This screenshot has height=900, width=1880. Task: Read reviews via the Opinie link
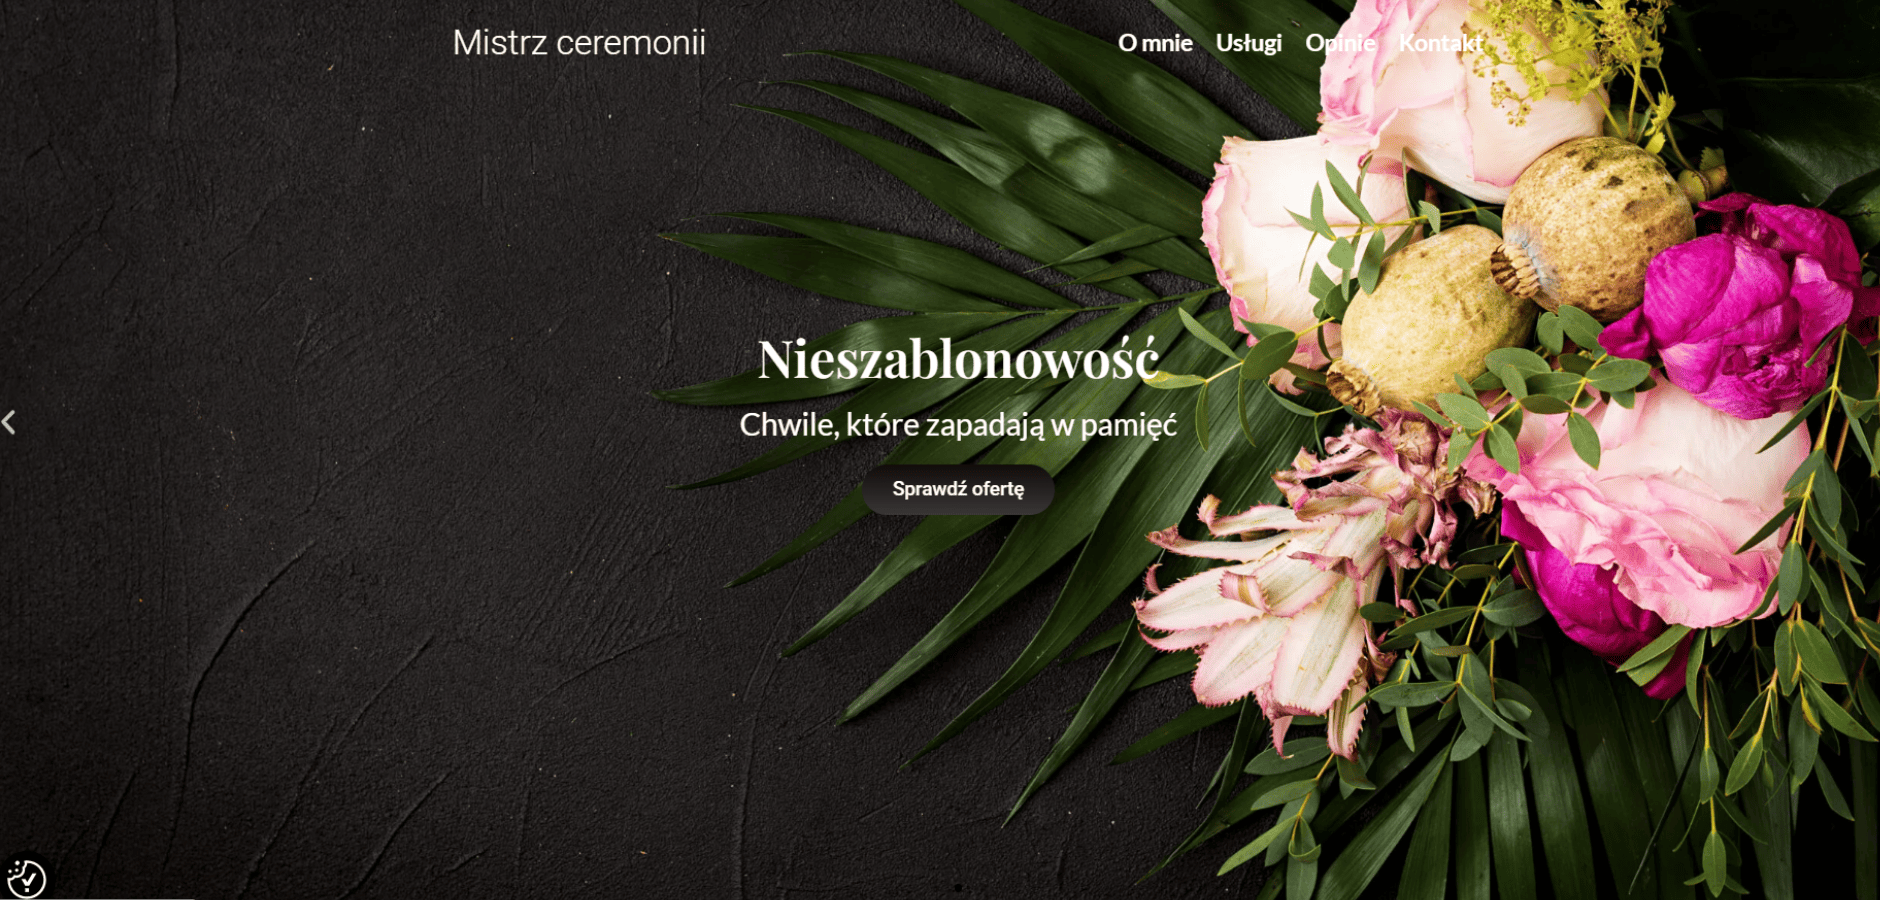point(1340,43)
